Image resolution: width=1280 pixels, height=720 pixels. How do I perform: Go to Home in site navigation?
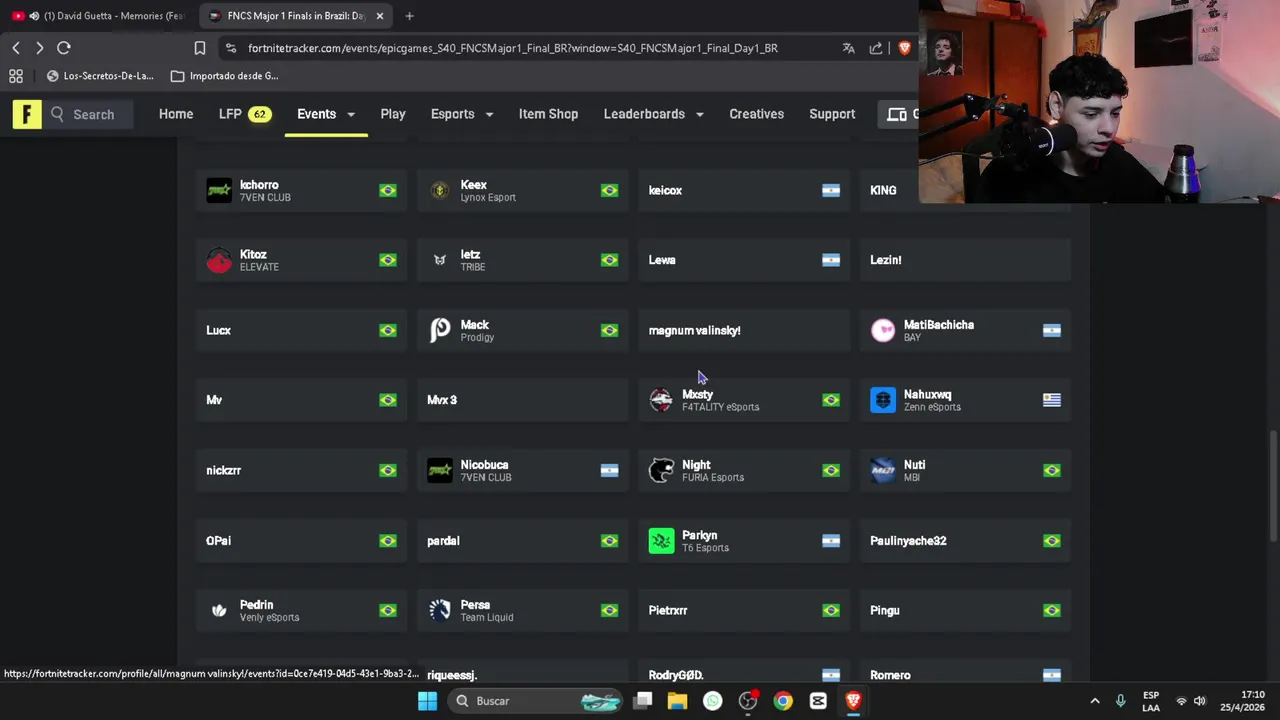(x=176, y=114)
